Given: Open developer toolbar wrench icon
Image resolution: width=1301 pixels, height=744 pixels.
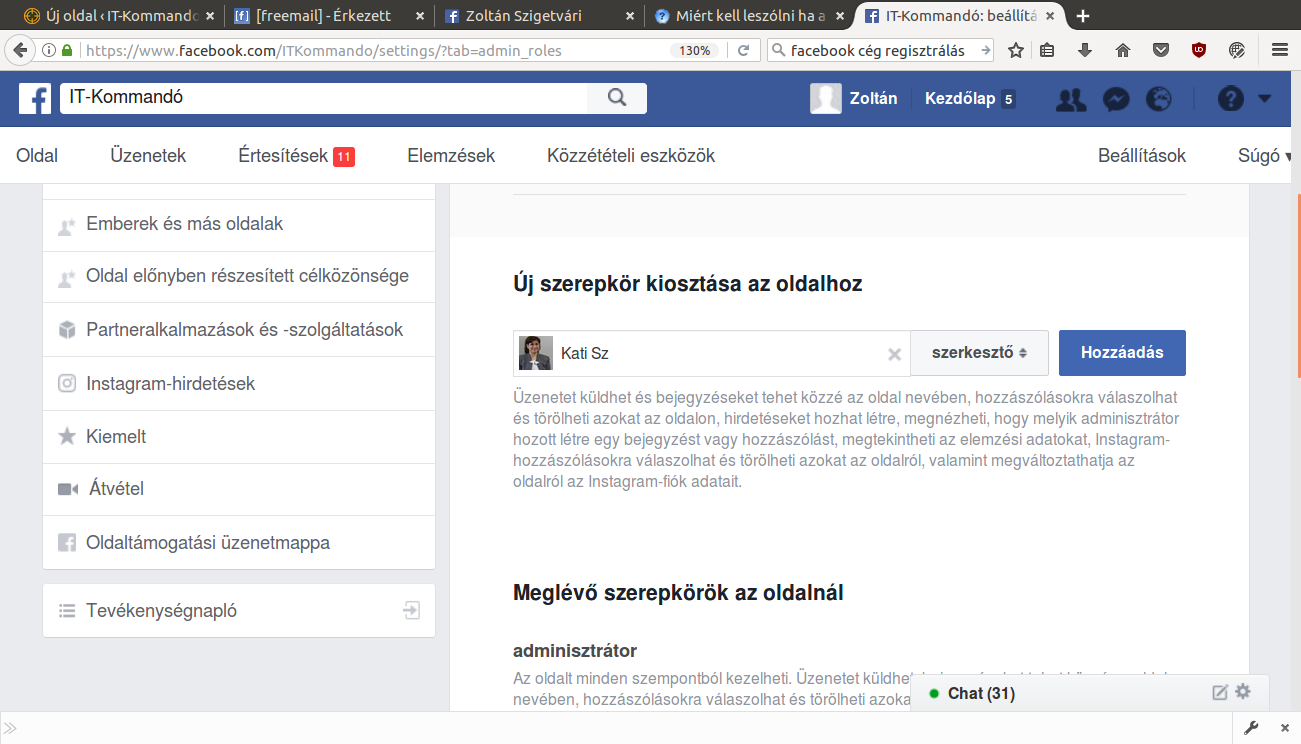Looking at the screenshot, I should coord(1250,728).
